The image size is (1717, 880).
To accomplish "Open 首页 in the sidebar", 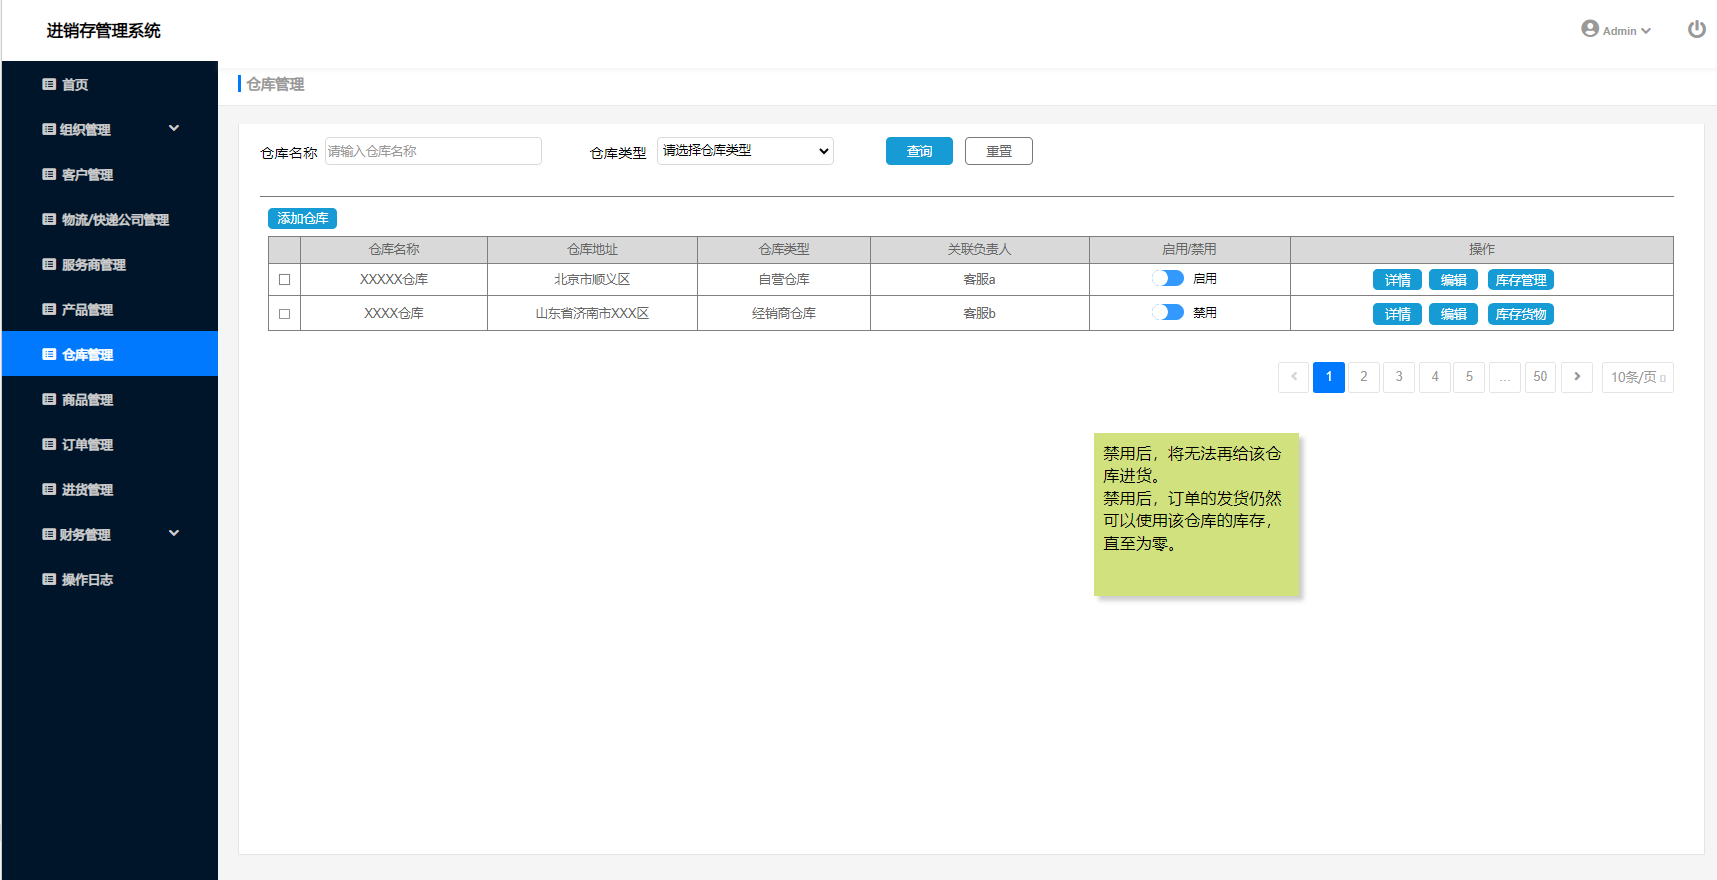I will [110, 84].
